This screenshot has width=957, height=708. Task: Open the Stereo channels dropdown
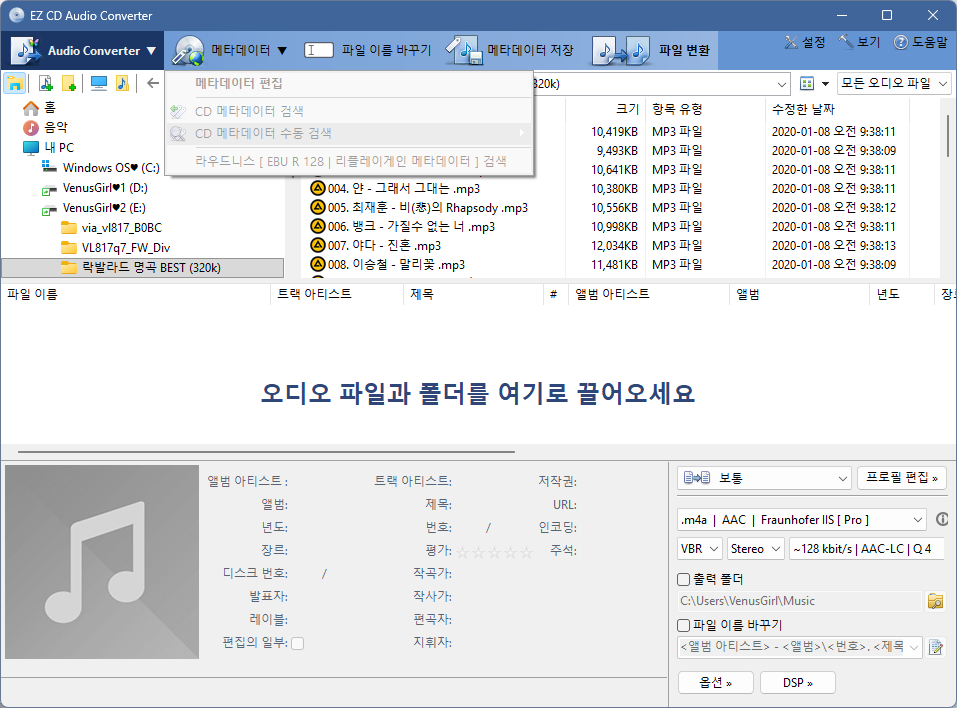[756, 549]
